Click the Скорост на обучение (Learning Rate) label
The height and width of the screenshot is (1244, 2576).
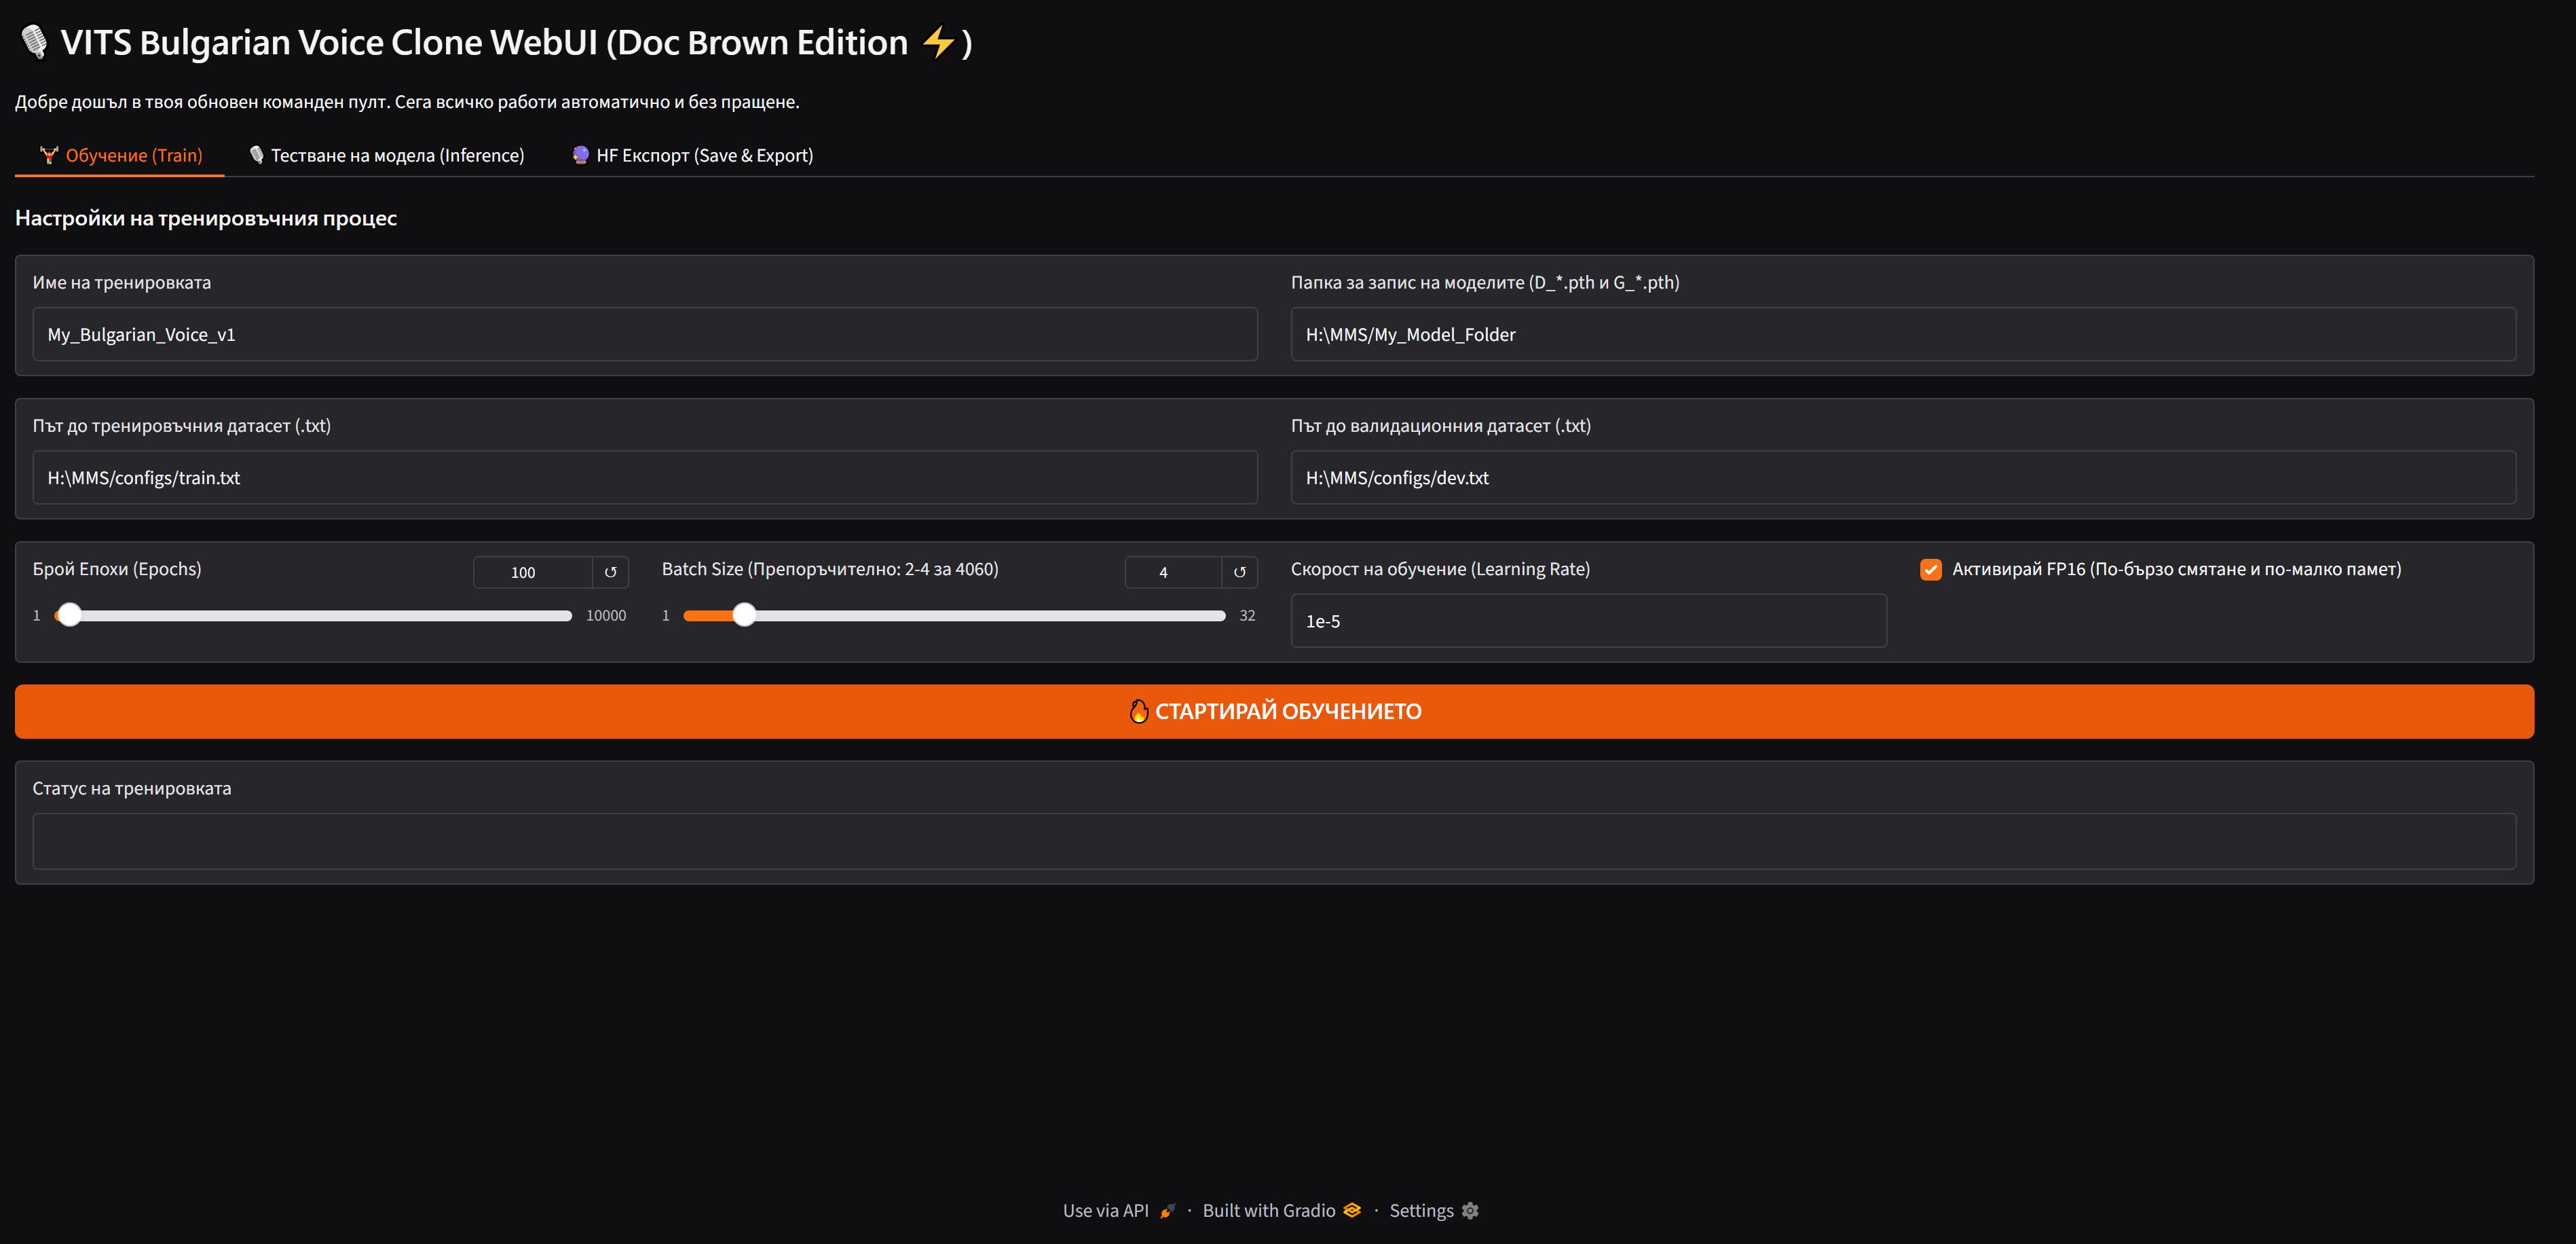(x=1440, y=569)
